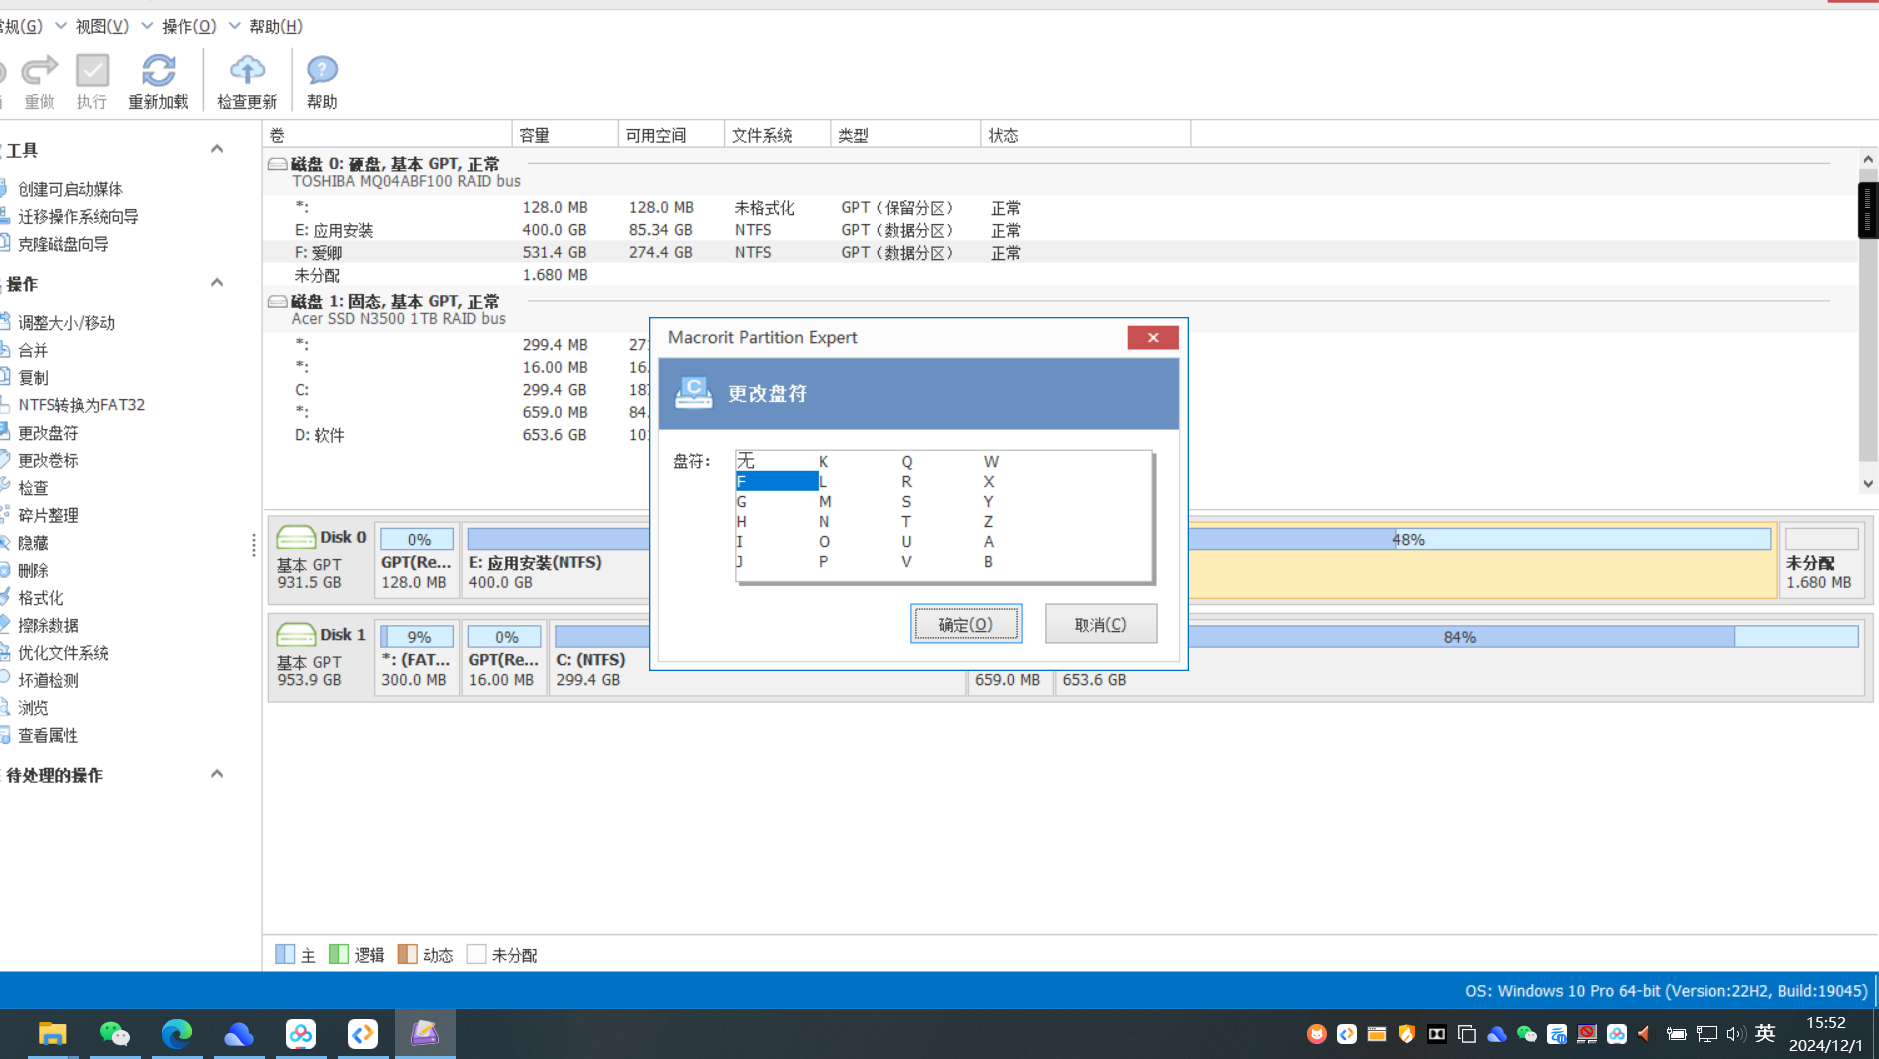1879x1059 pixels.
Task: Select Merge (合并) operation
Action: [x=33, y=350]
